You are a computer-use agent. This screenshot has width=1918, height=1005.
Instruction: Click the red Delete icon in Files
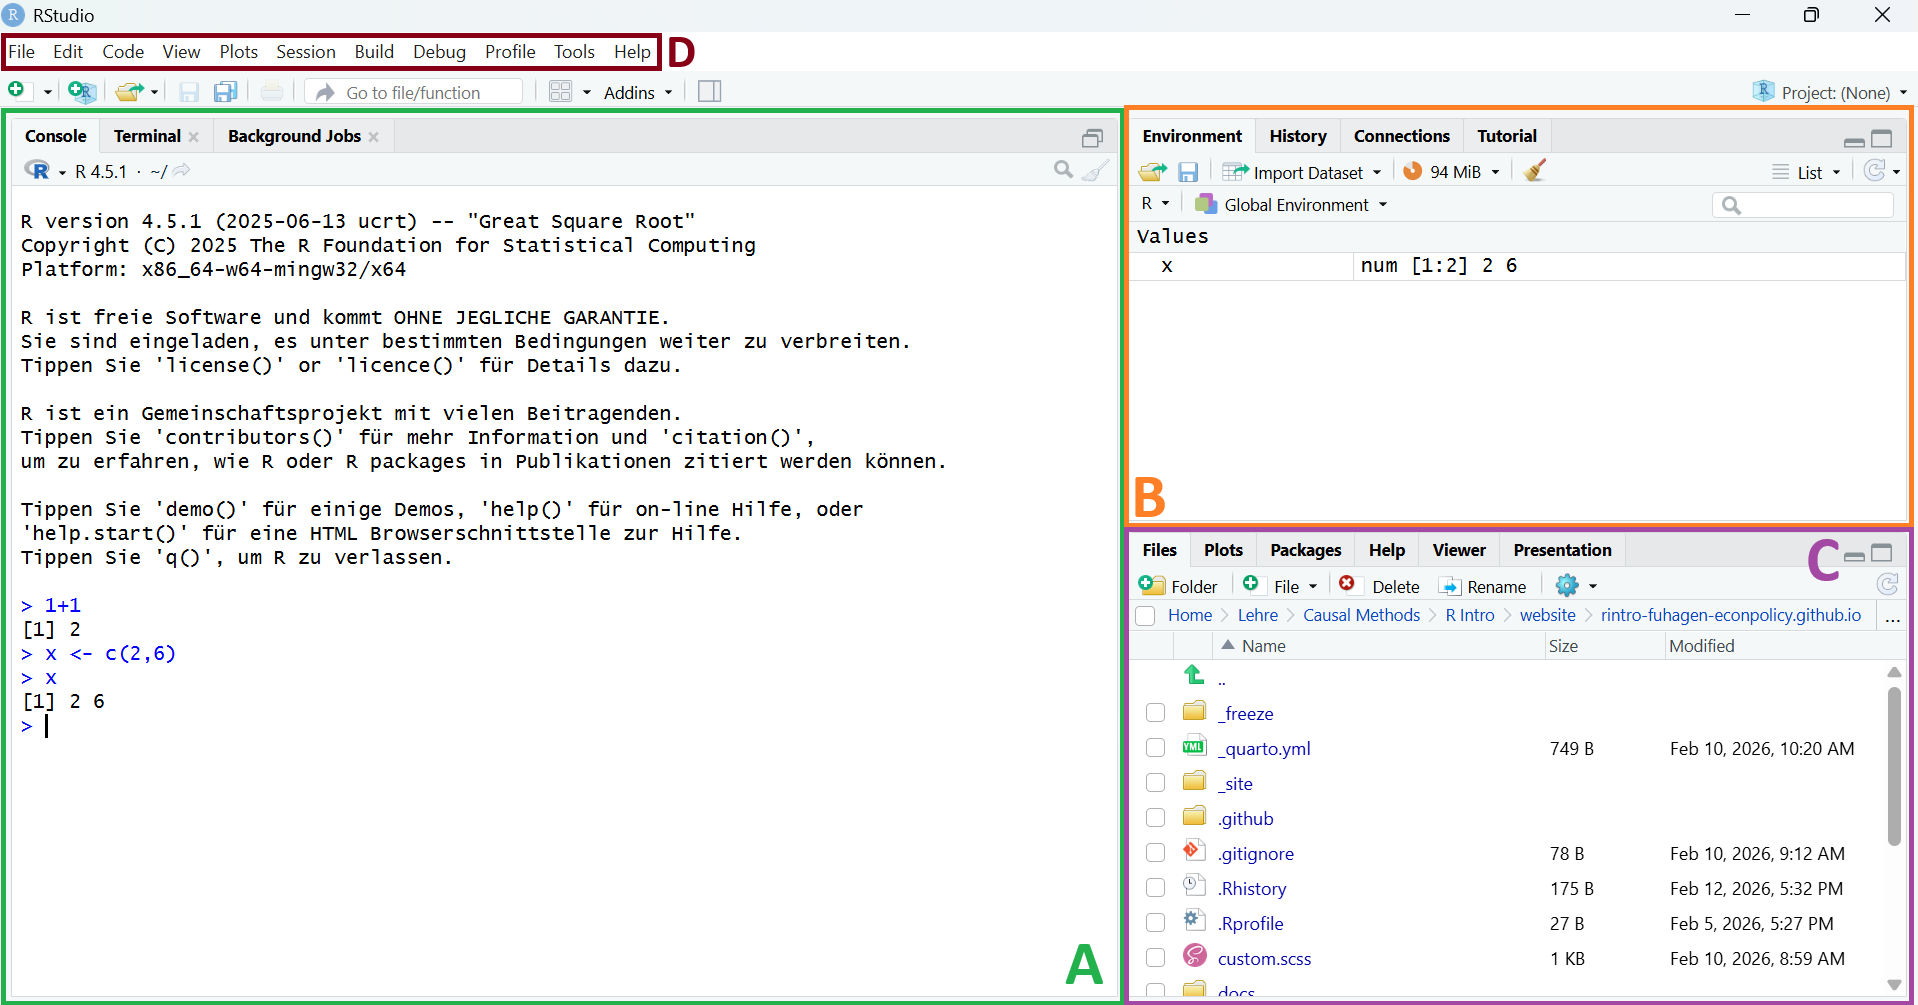coord(1347,584)
